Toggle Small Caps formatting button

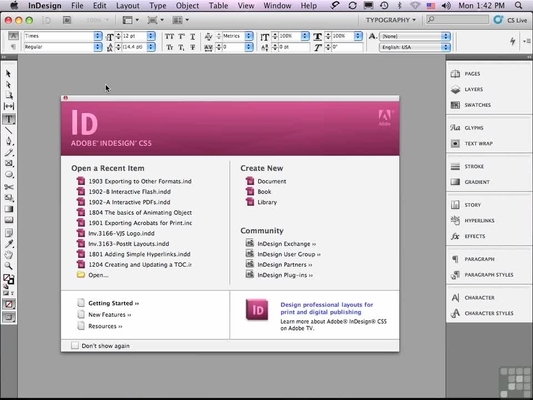170,47
